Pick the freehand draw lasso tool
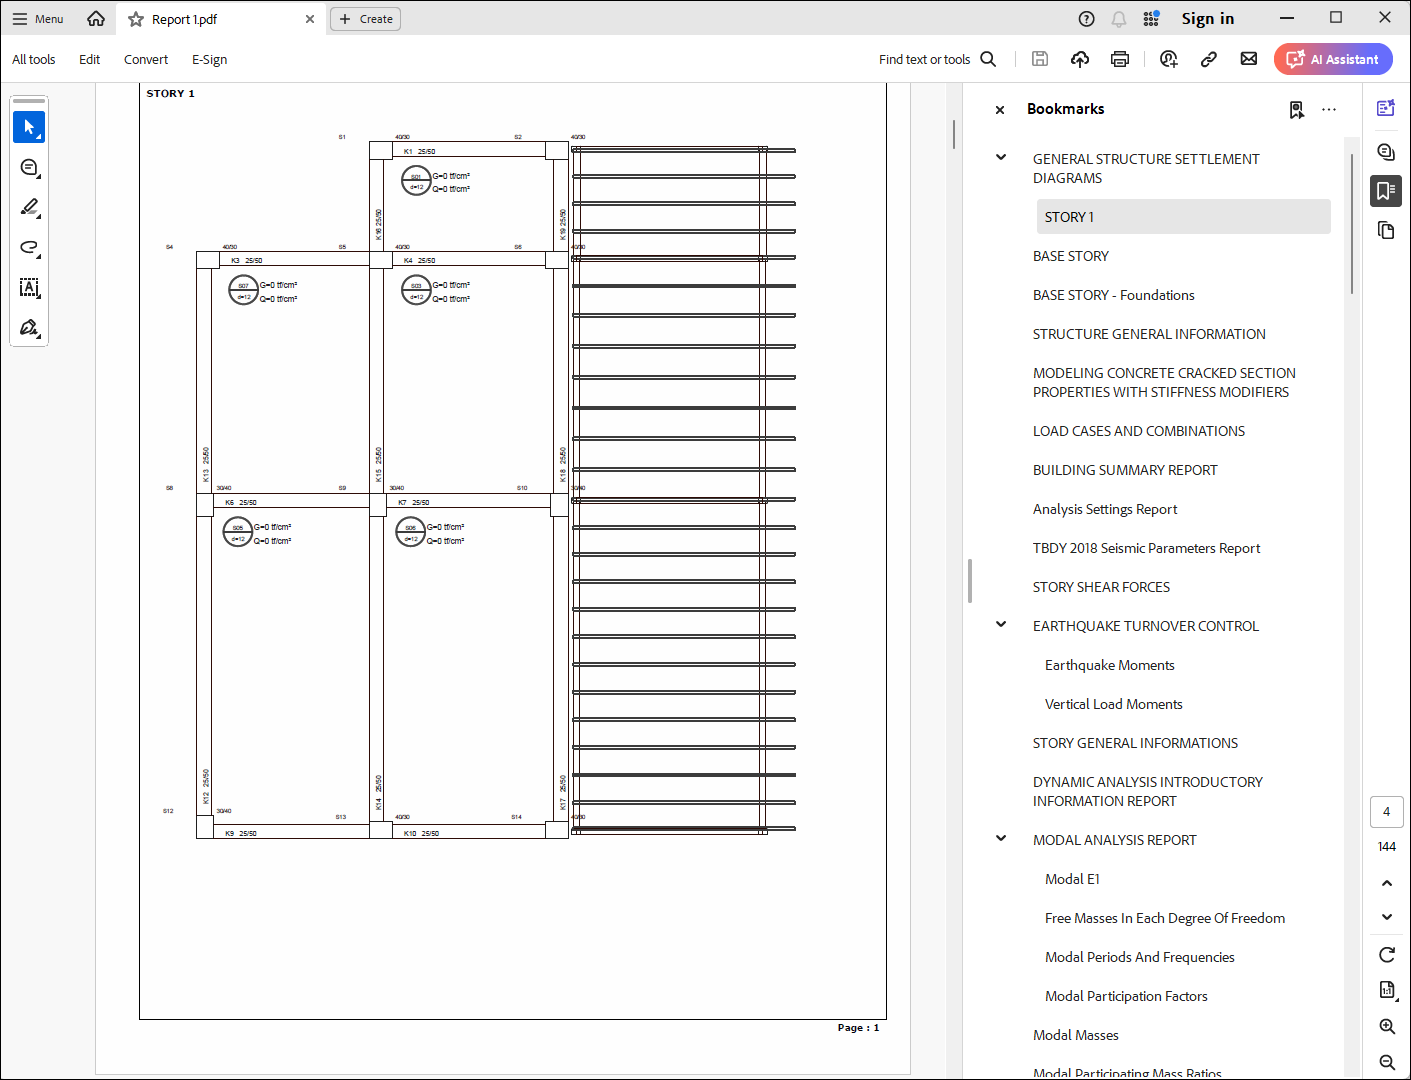This screenshot has width=1411, height=1080. point(29,248)
